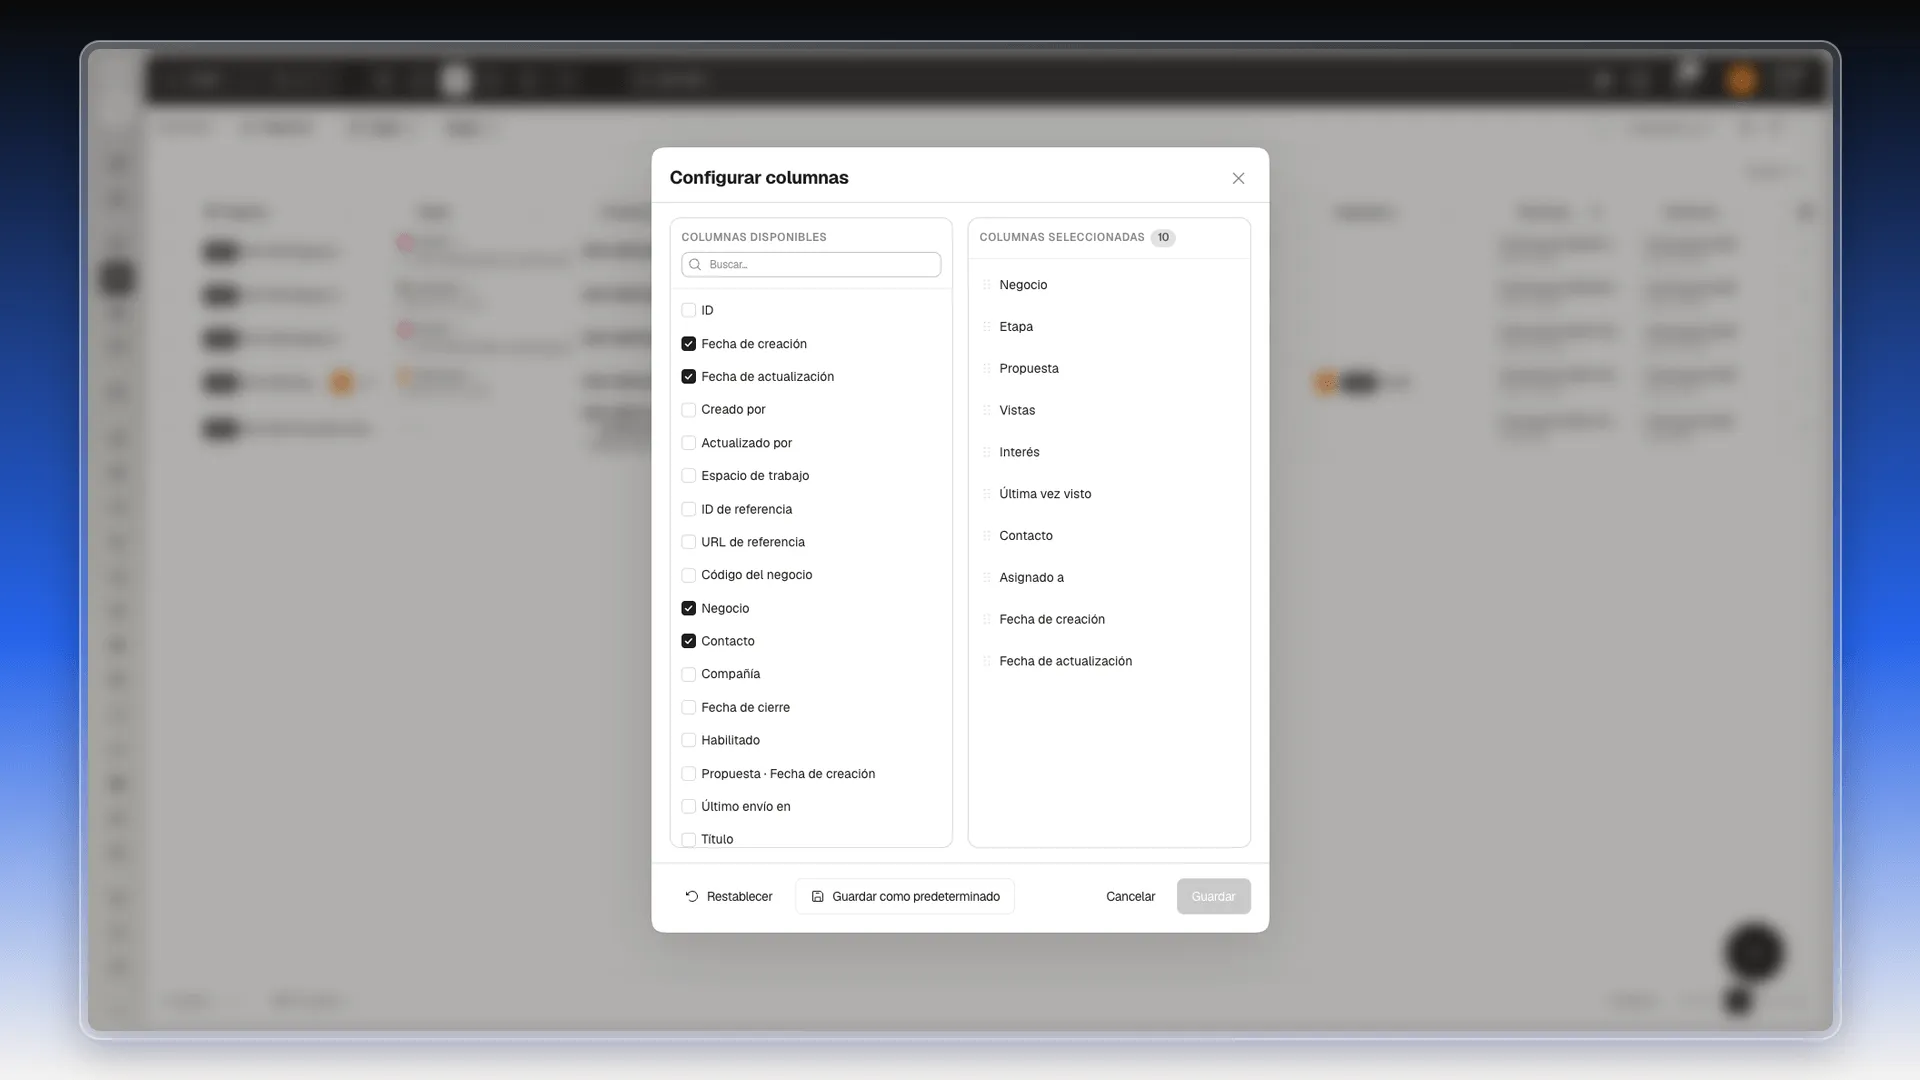This screenshot has height=1080, width=1920.
Task: Grab drag handle beside Propuesta
Action: pos(987,368)
